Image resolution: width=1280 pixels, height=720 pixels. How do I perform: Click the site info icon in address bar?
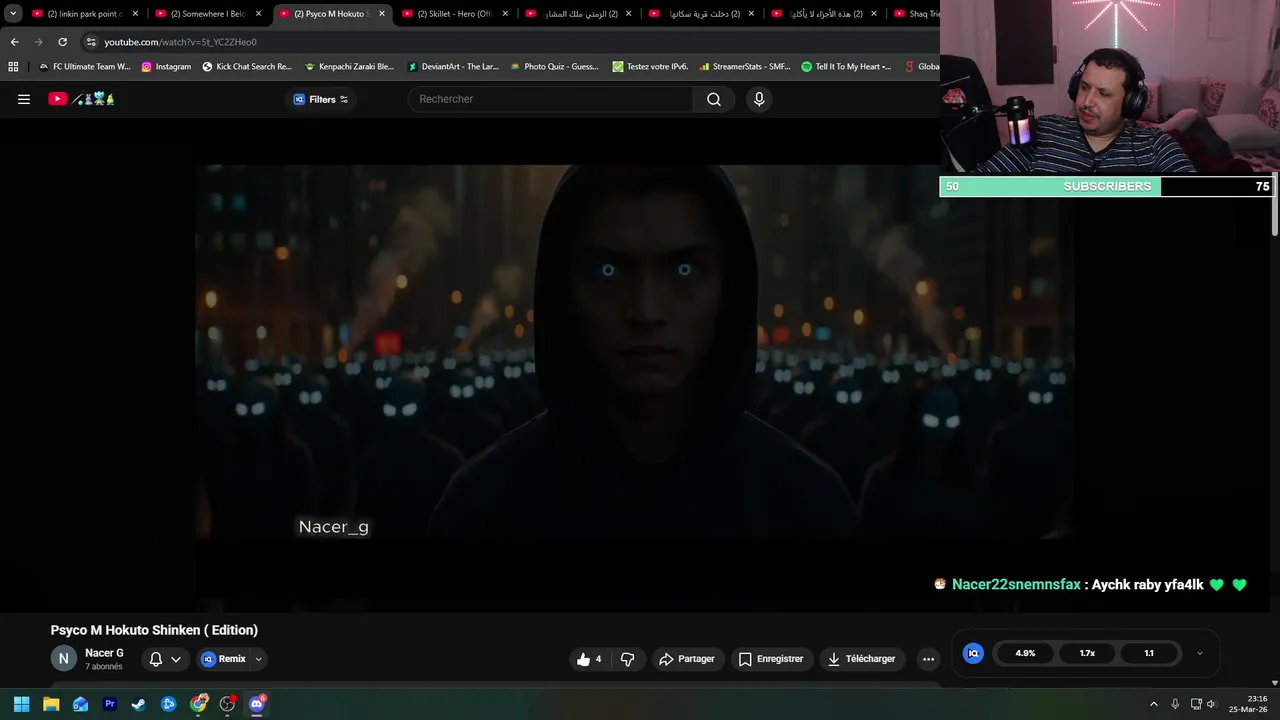pos(91,42)
